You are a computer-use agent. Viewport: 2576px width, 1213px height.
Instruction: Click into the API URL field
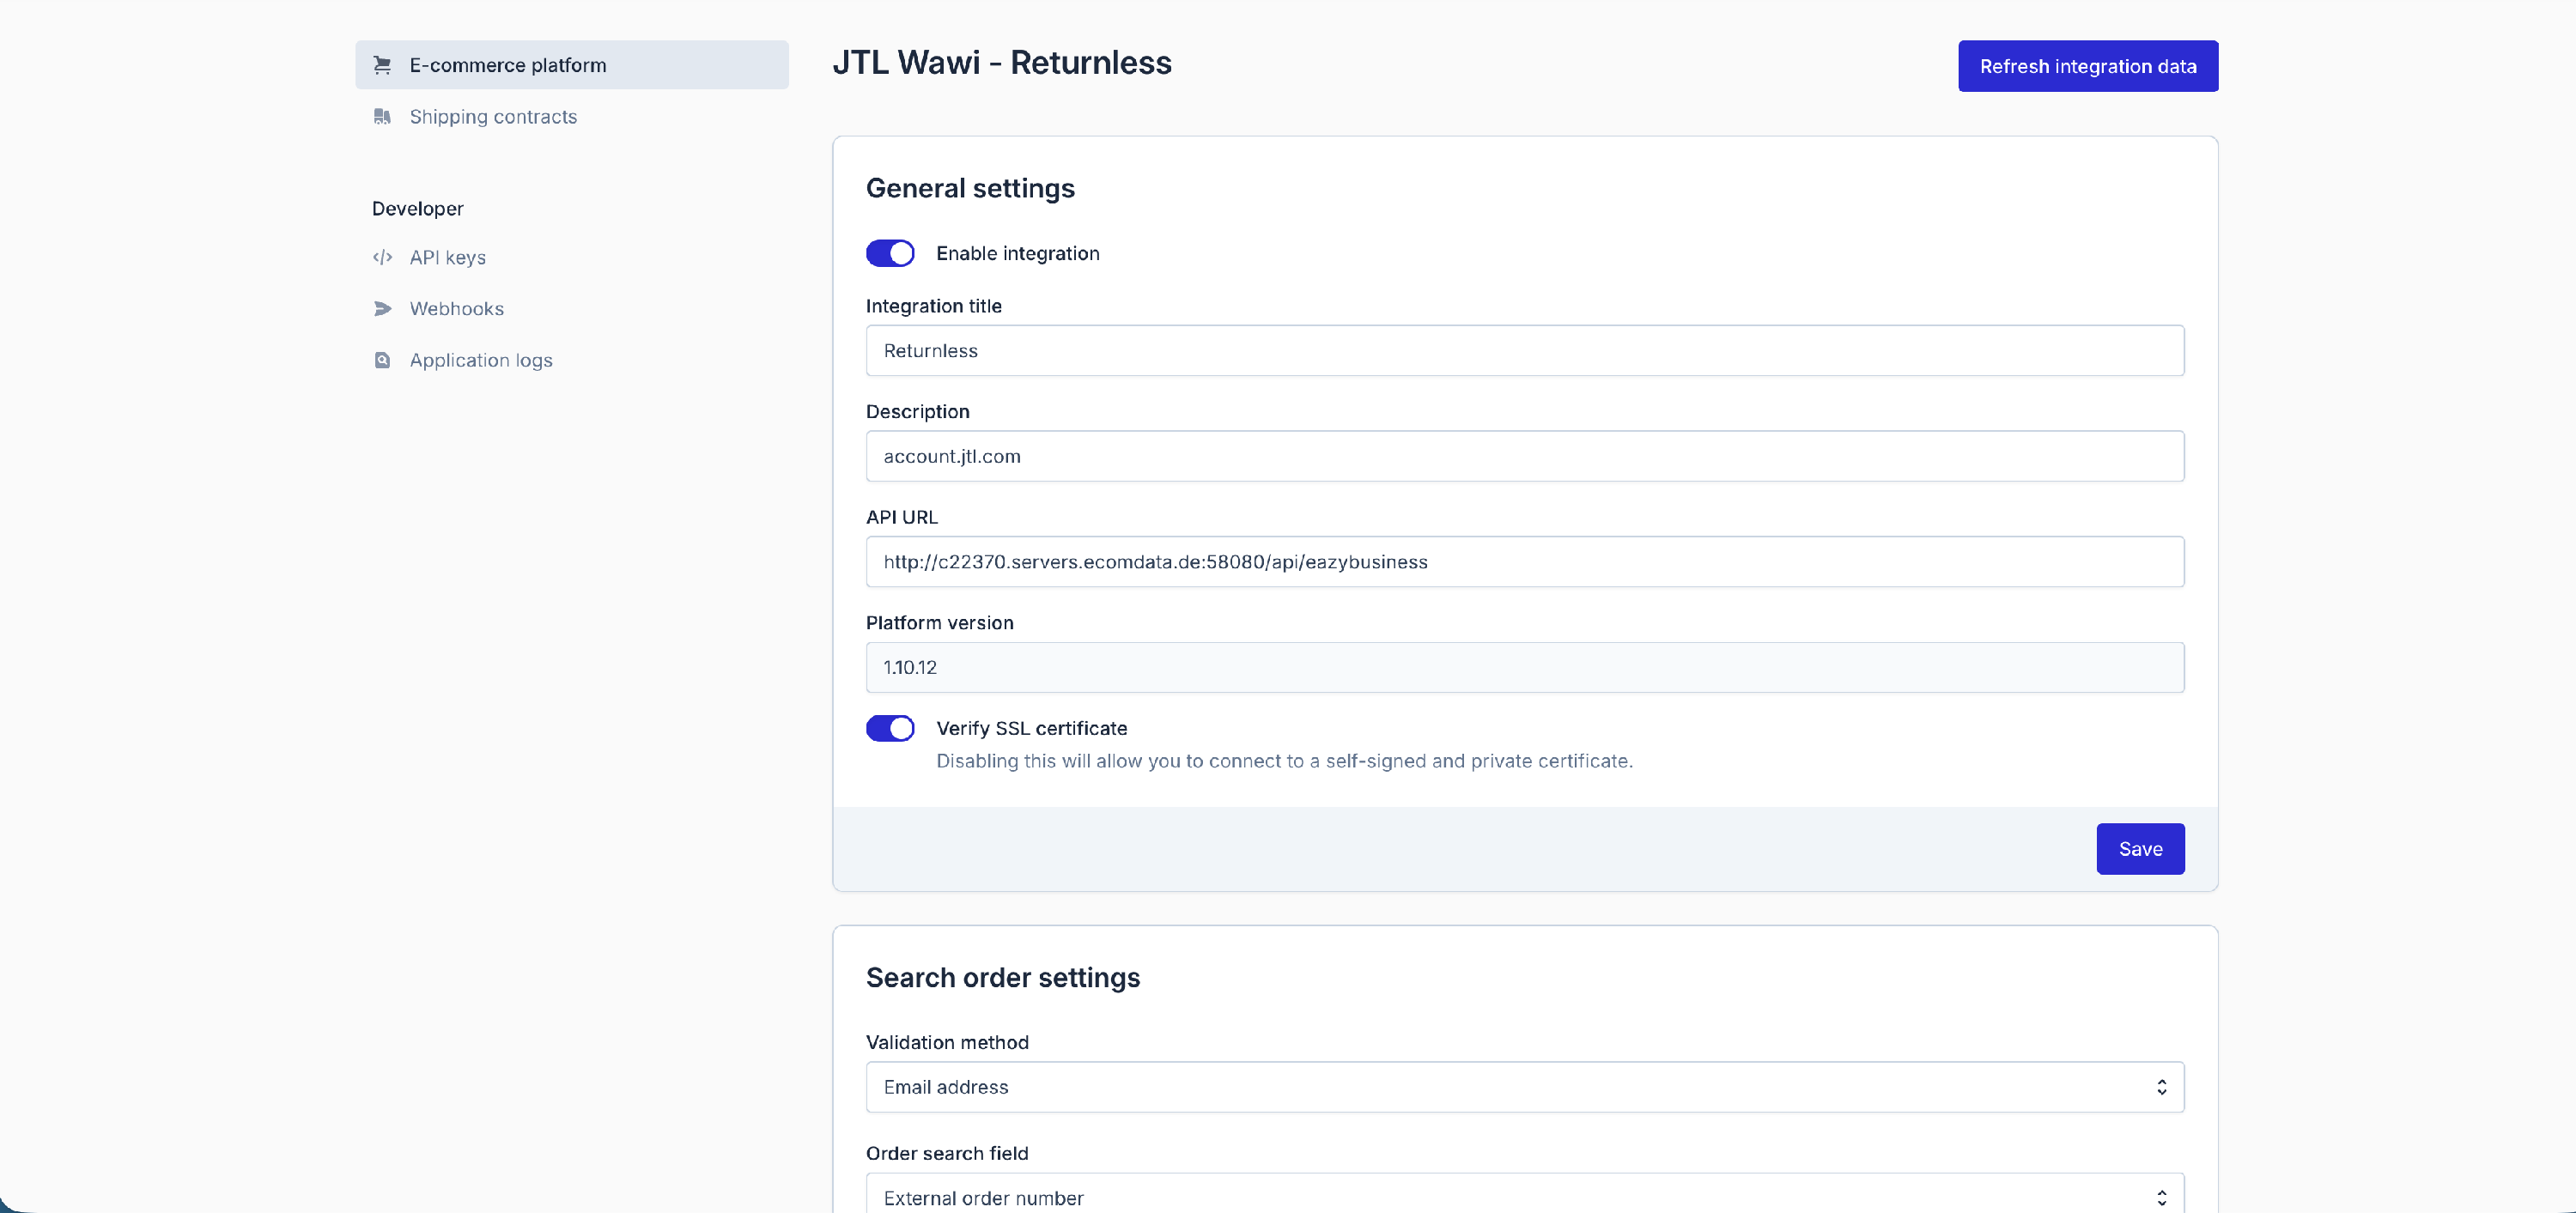pyautogui.click(x=1523, y=562)
